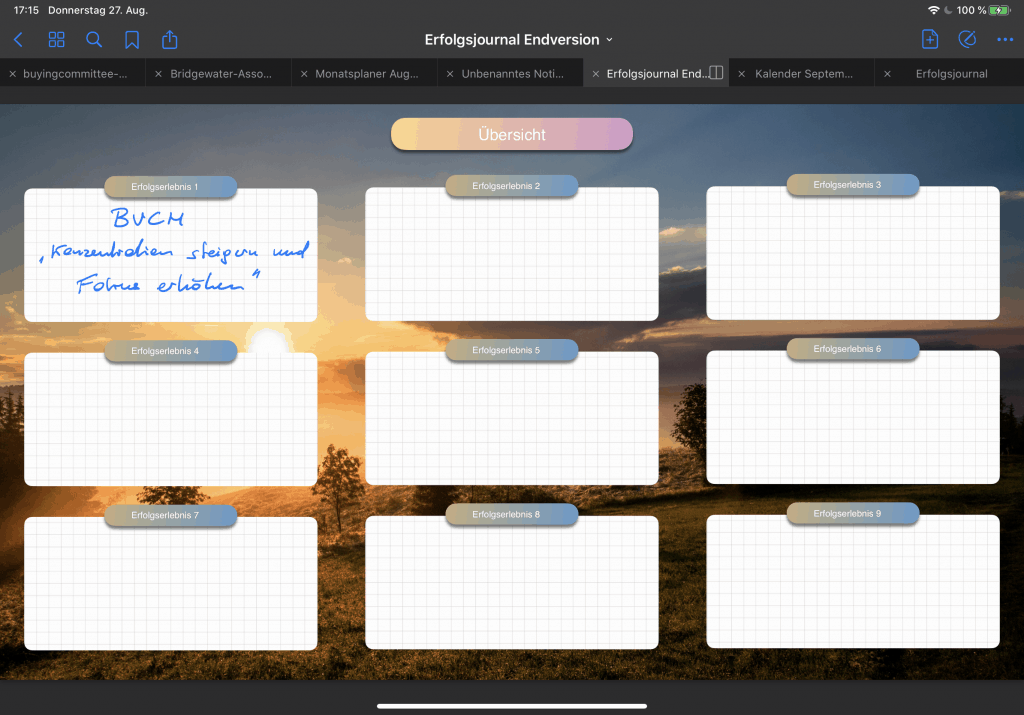This screenshot has width=1024, height=715.
Task: Open the share/export icon
Action: pos(170,40)
